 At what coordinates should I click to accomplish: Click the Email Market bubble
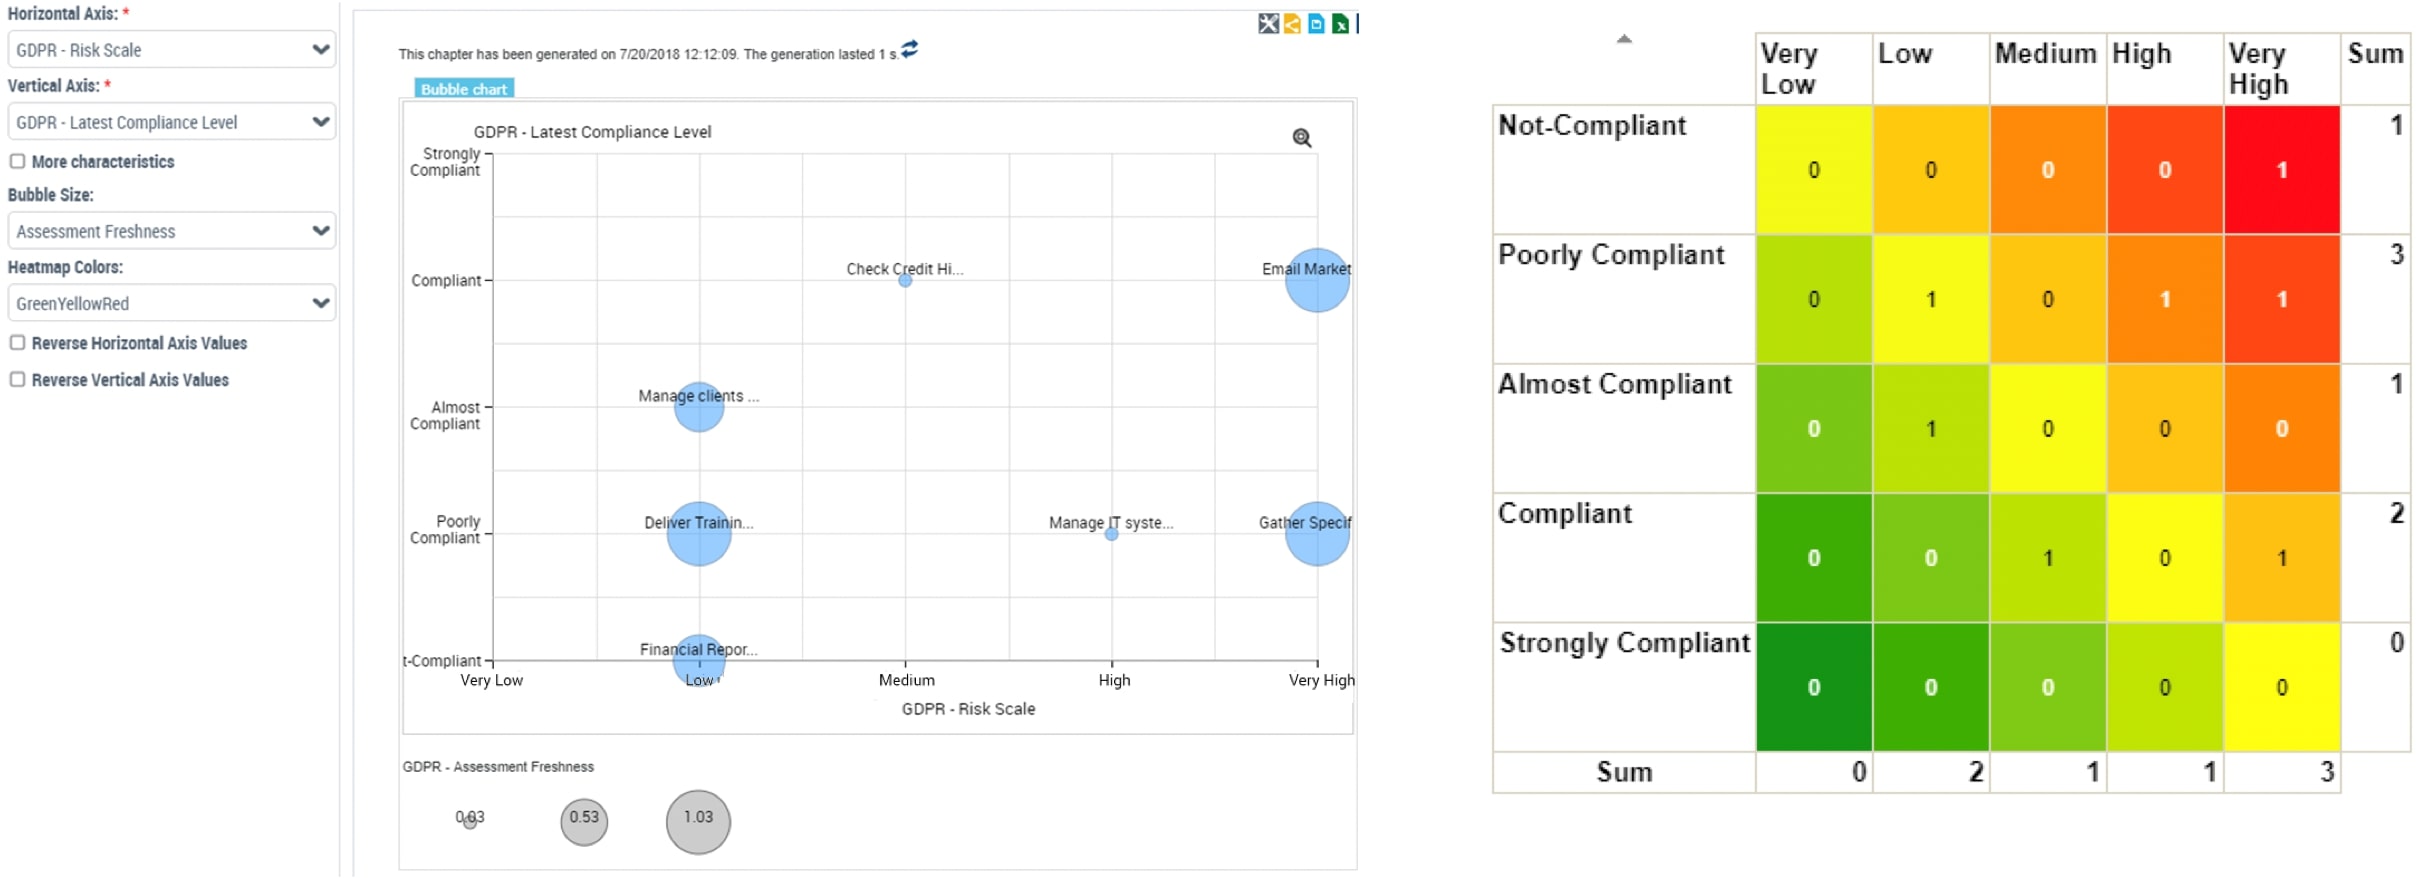pos(1316,281)
